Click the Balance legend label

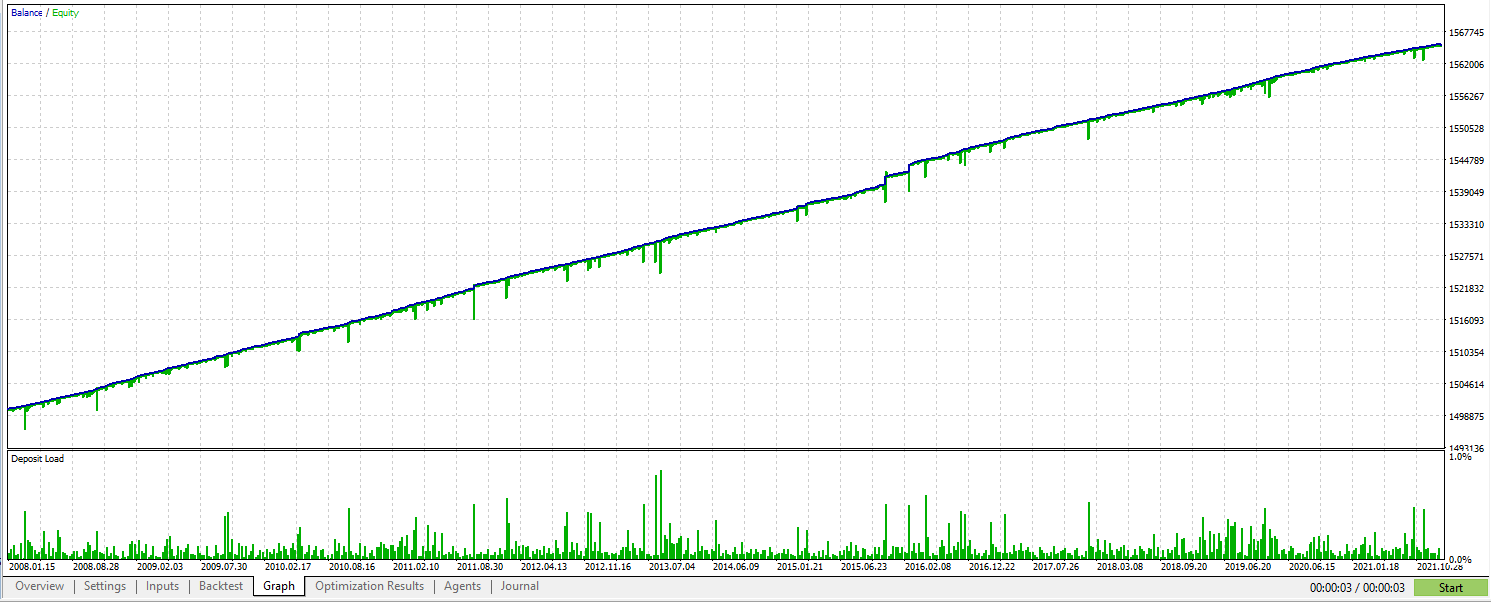[x=27, y=13]
